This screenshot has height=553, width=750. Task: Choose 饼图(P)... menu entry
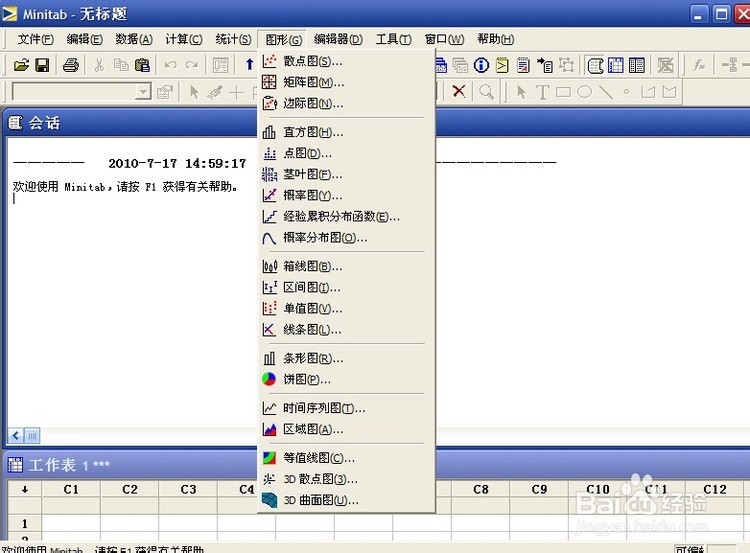coord(346,379)
